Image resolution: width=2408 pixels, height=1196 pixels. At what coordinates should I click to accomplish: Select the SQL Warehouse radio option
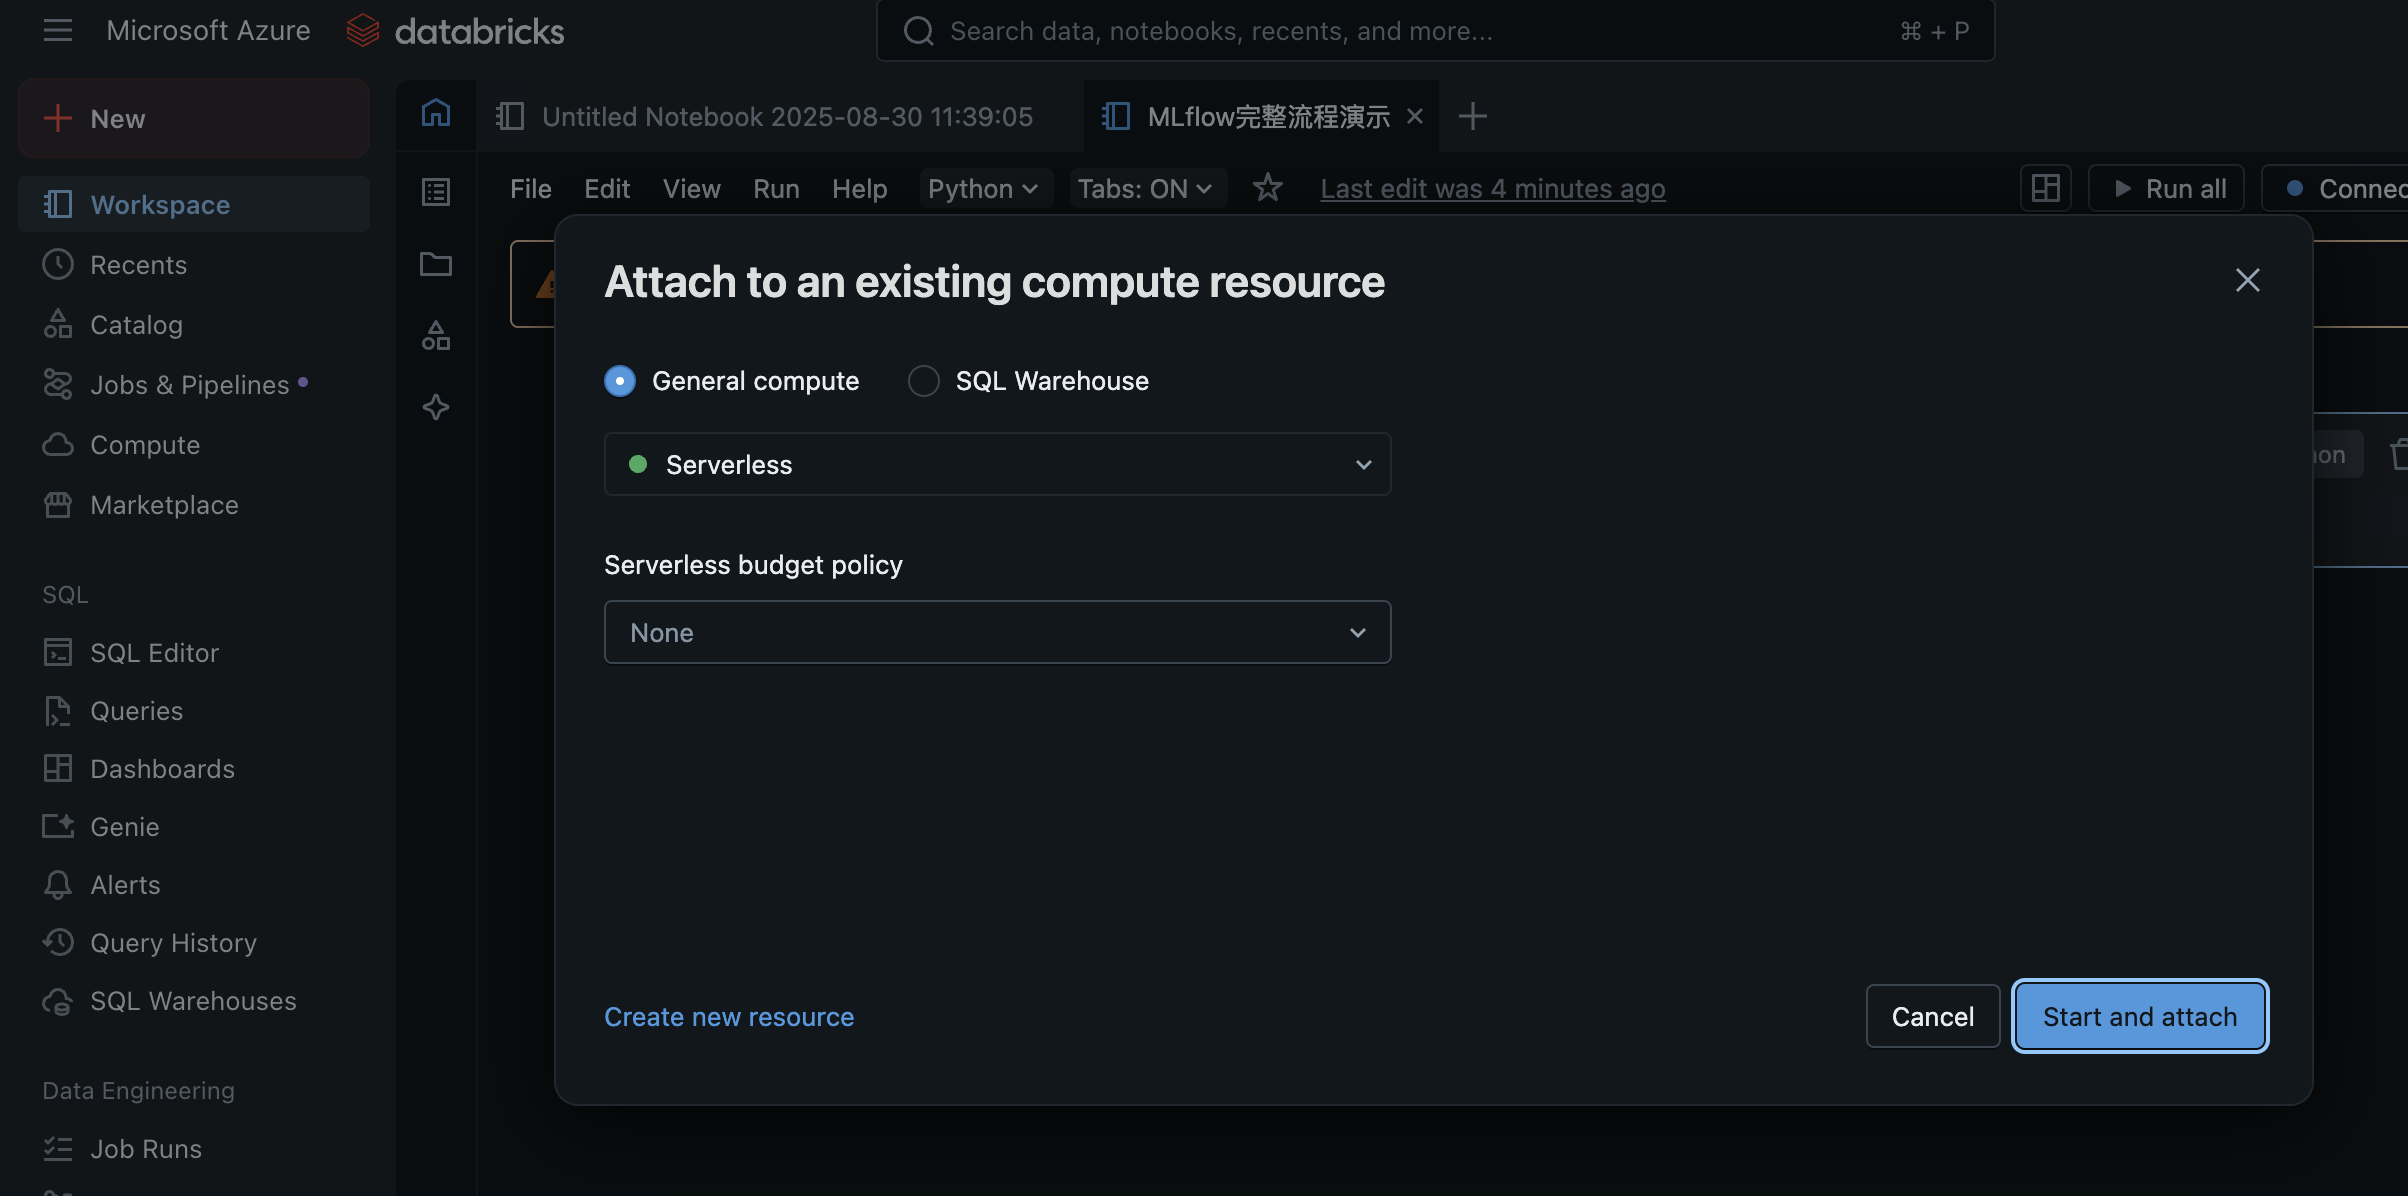coord(924,381)
